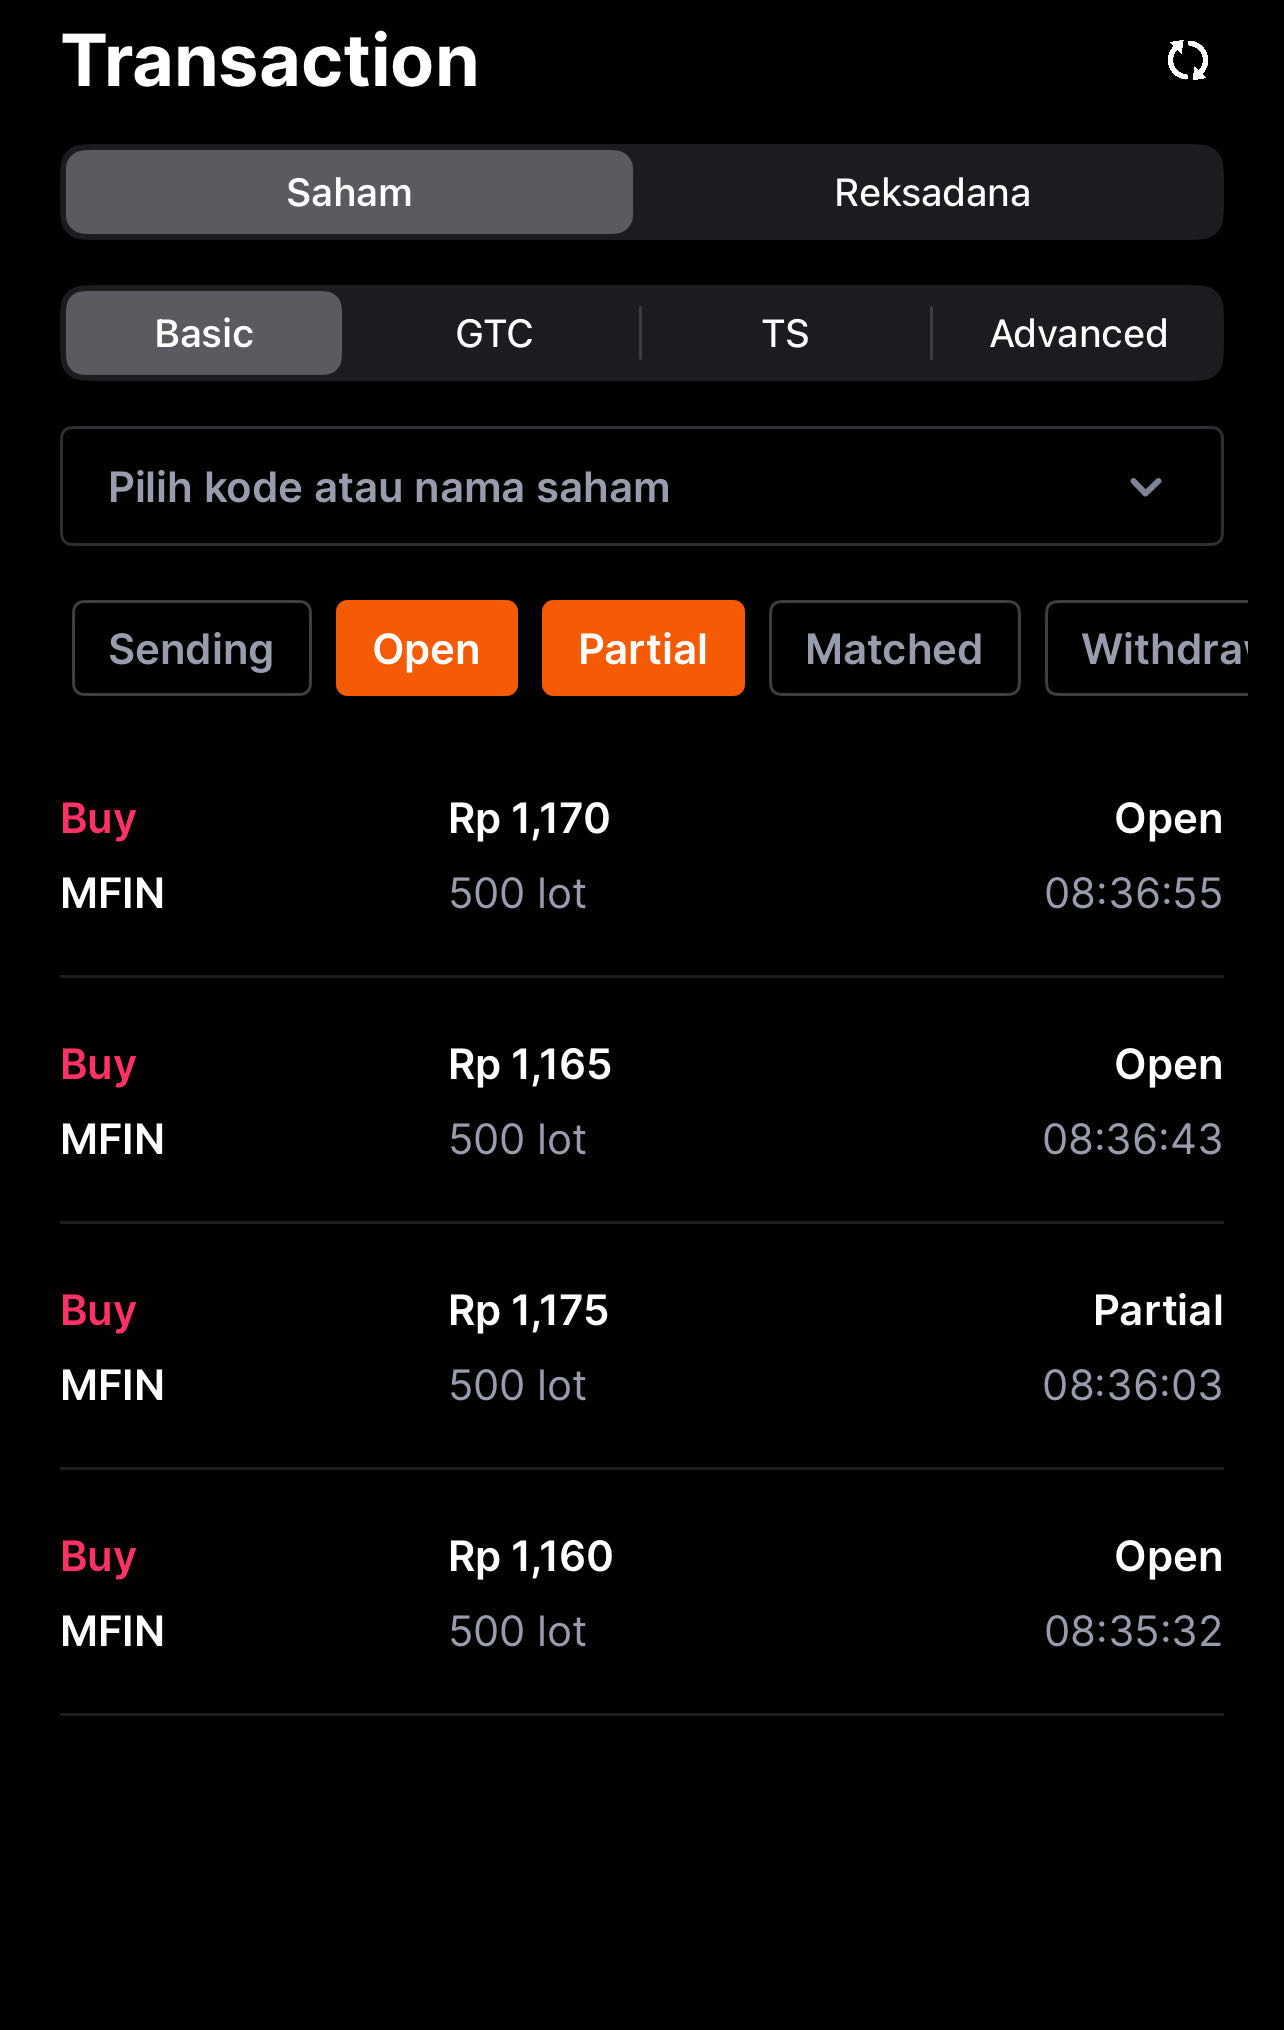This screenshot has width=1284, height=2030.
Task: Tap the Partial status label at 08:36:03
Action: point(1158,1310)
